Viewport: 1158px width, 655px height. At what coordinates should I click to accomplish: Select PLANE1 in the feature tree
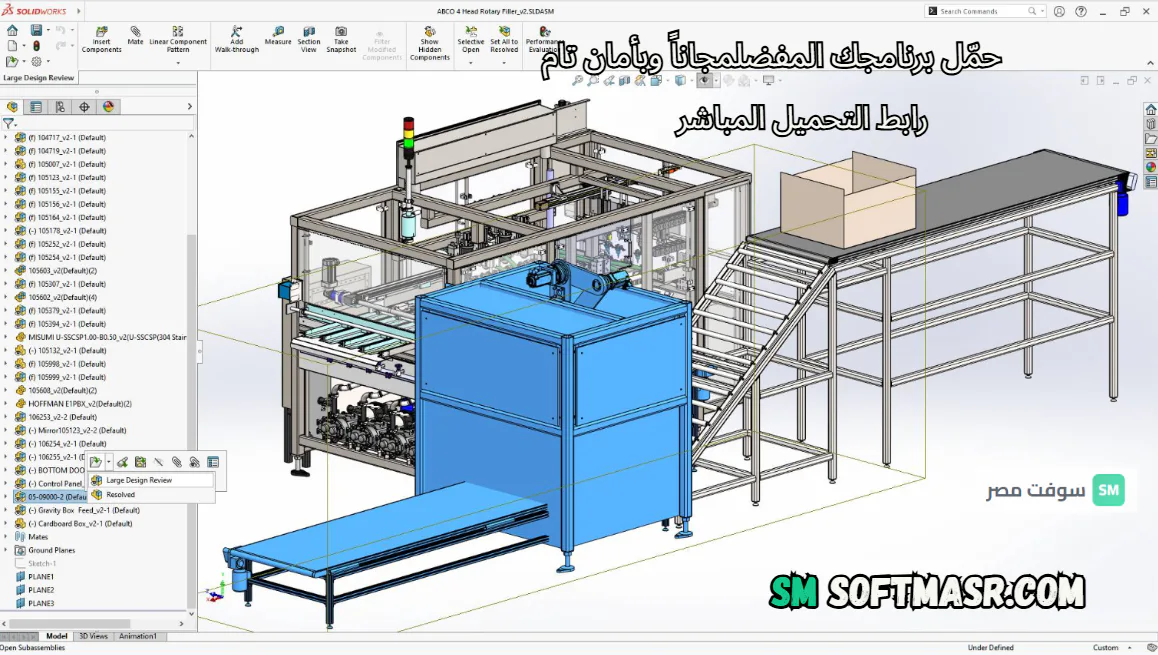[x=41, y=577]
